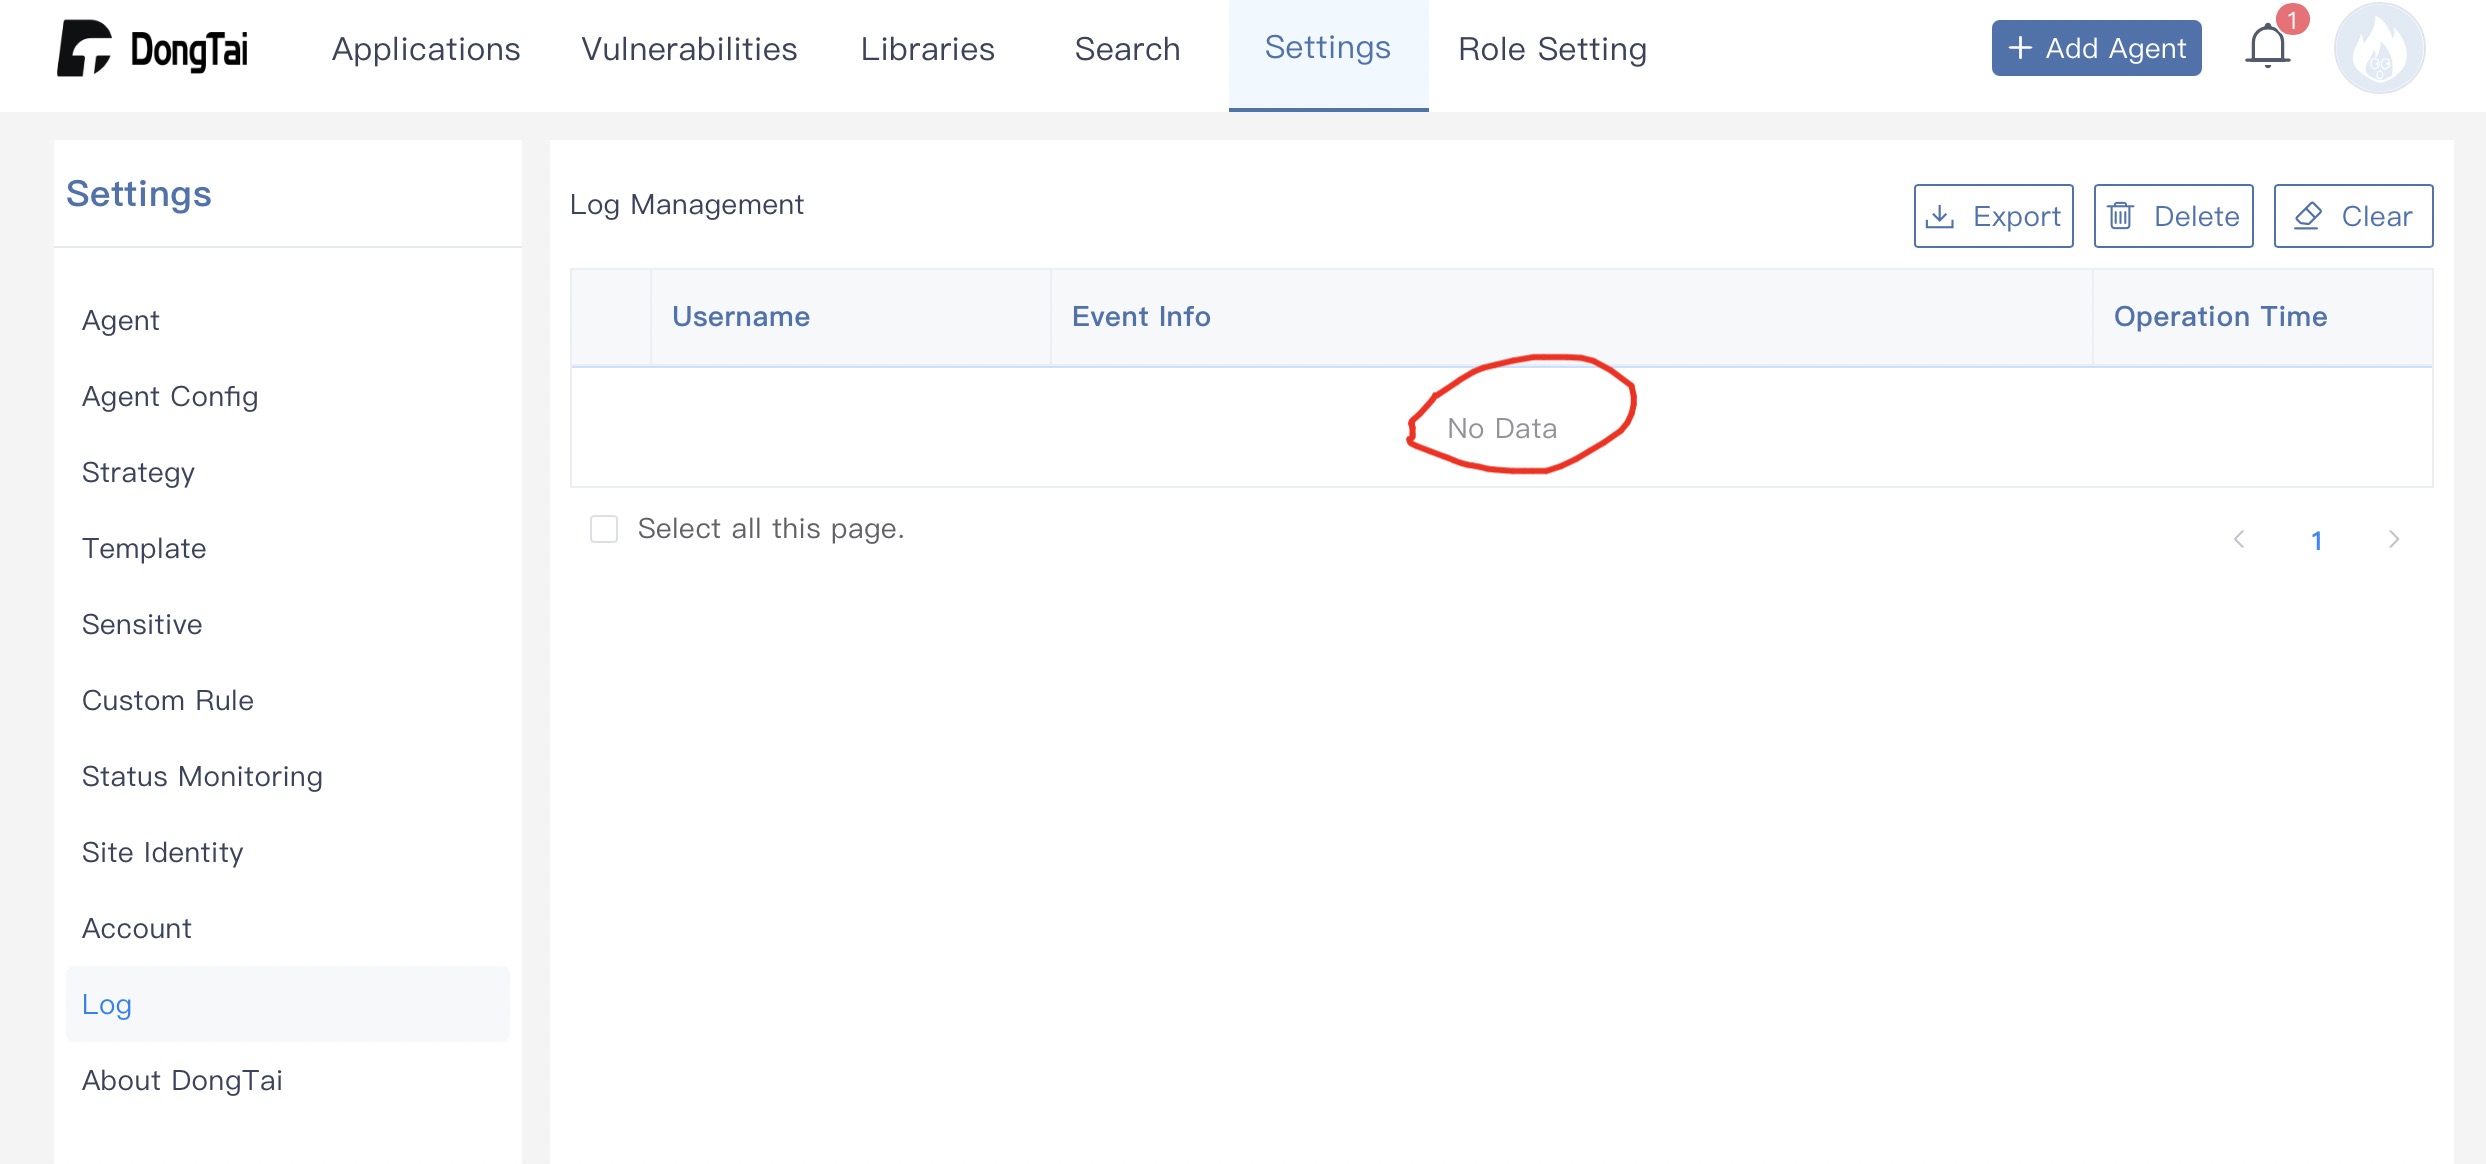Open the user avatar menu
This screenshot has width=2486, height=1164.
coord(2379,48)
